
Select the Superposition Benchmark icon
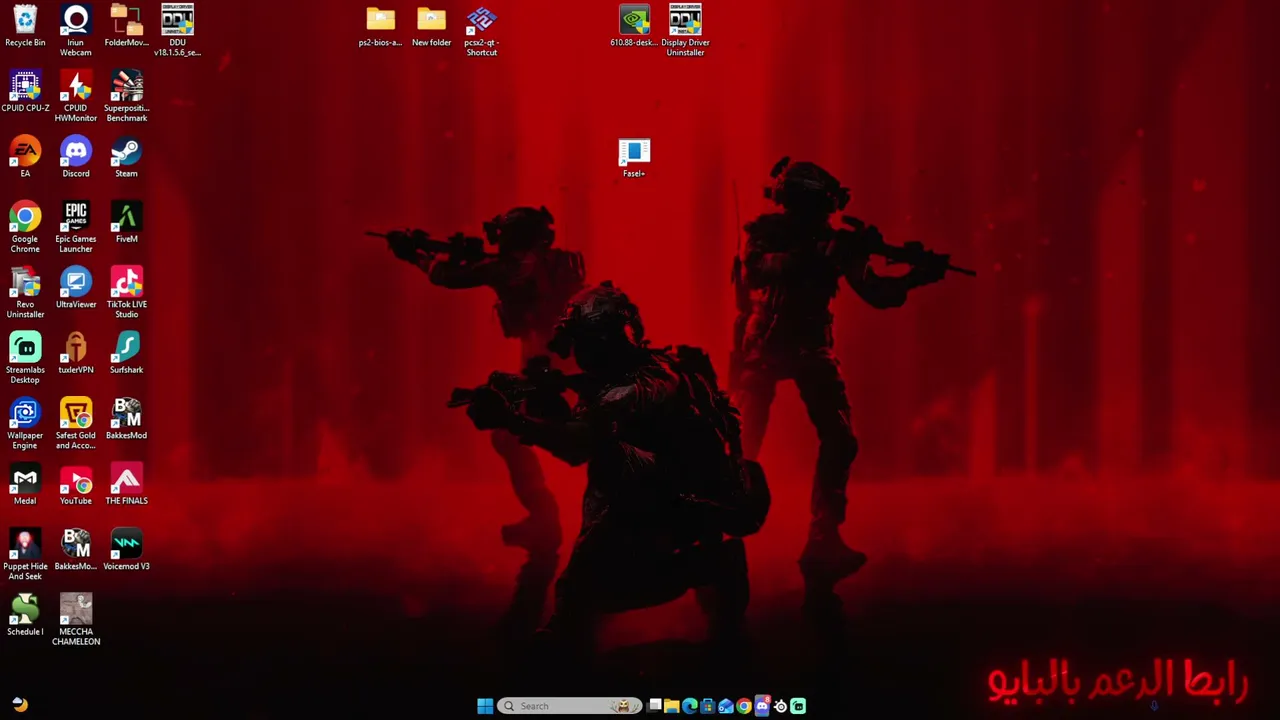[126, 97]
